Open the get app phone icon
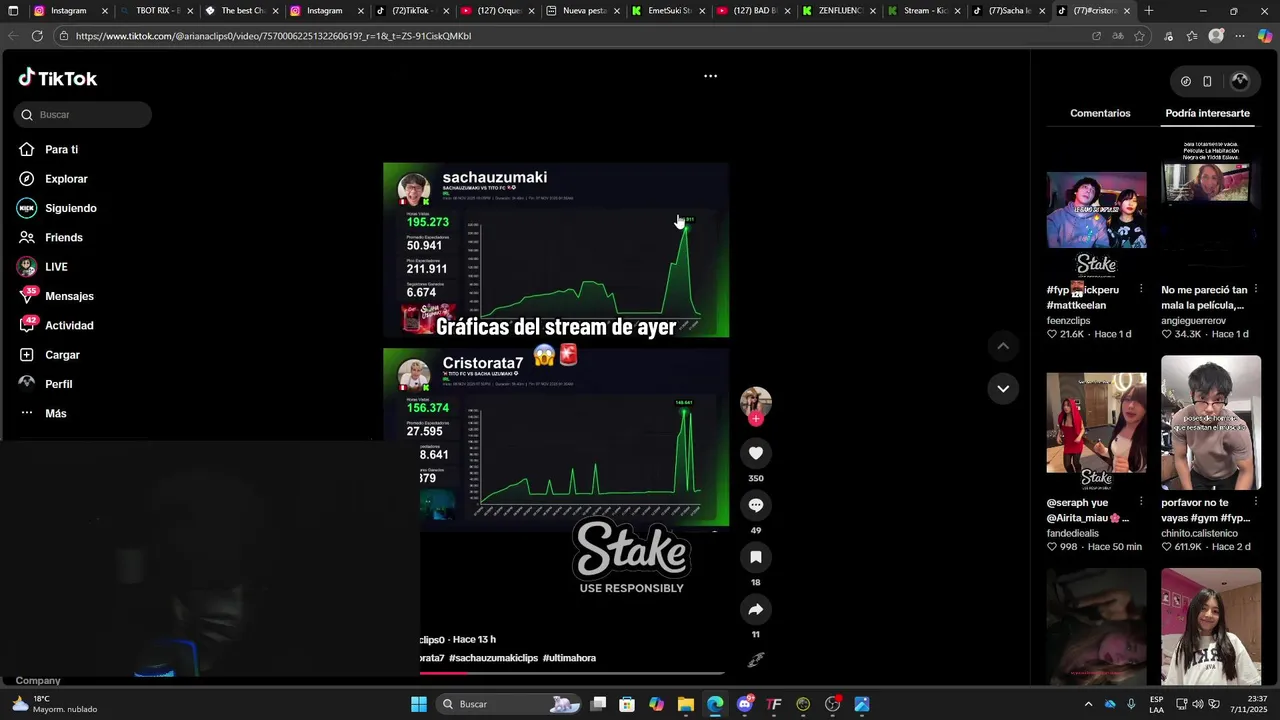1280x720 pixels. pos(1207,81)
